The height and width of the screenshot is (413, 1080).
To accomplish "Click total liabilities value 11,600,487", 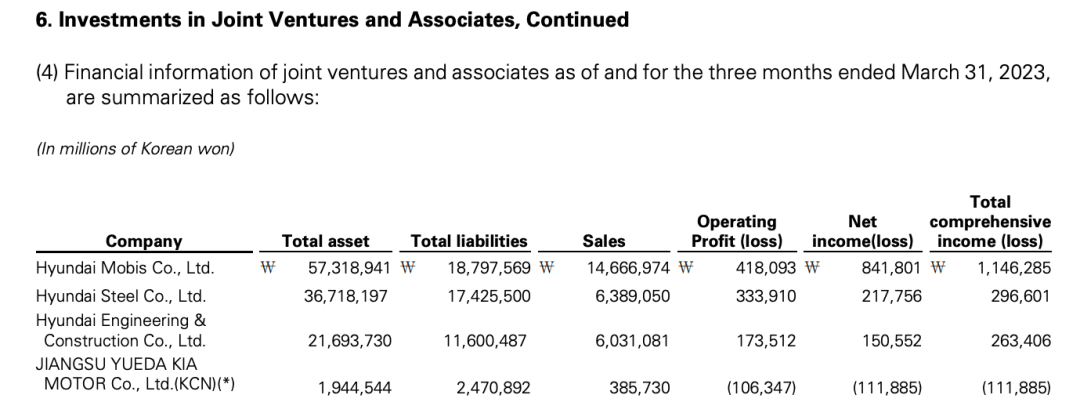I will point(487,341).
